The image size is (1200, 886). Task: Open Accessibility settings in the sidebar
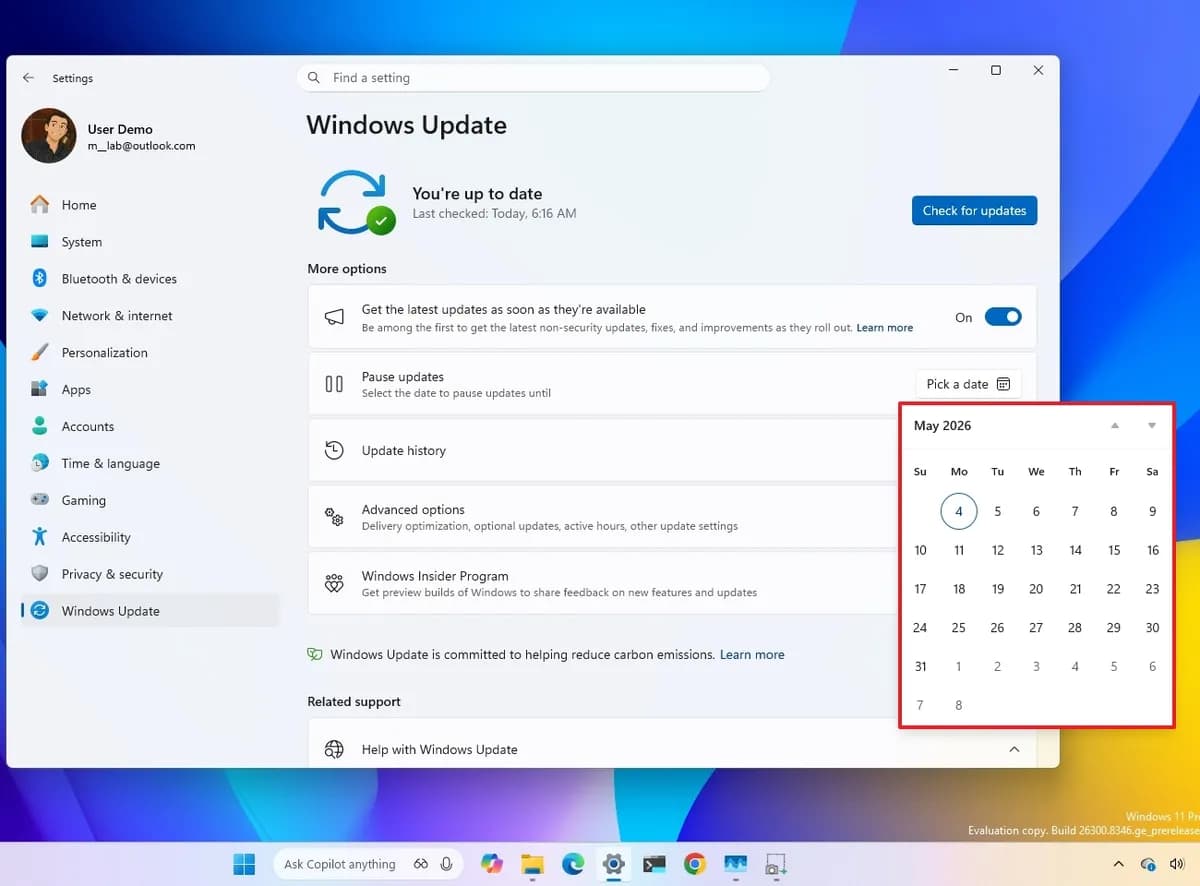point(150,538)
